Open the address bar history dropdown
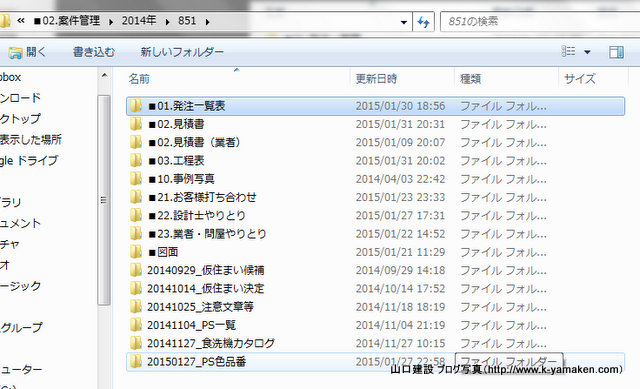Image resolution: width=640 pixels, height=389 pixels. click(404, 22)
